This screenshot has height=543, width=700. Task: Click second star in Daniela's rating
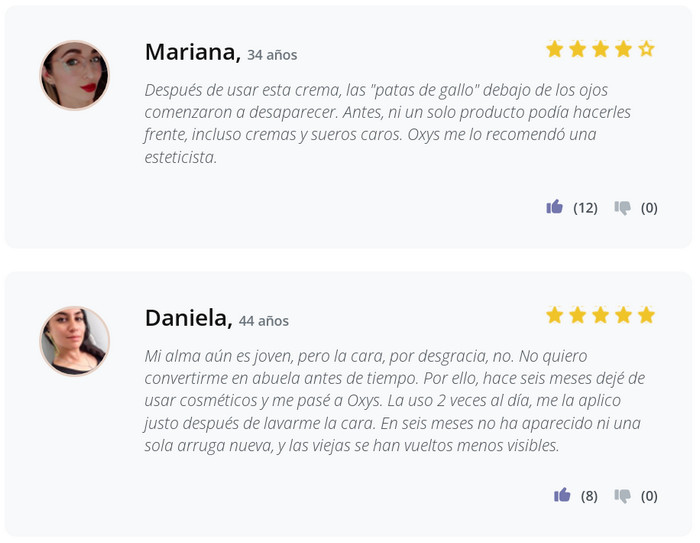point(577,315)
